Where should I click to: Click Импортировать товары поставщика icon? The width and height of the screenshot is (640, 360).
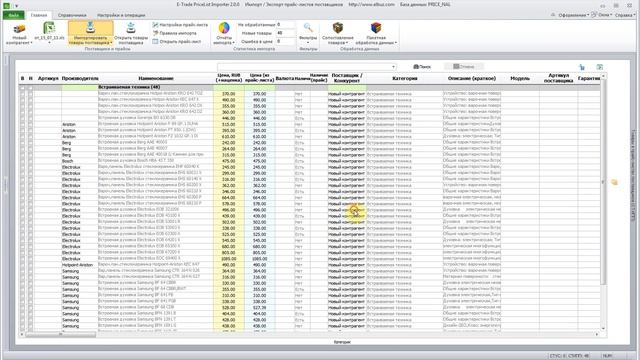(91, 28)
